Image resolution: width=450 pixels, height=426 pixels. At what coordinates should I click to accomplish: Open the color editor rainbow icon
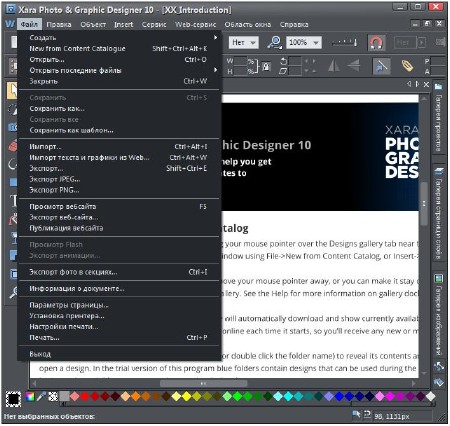[30, 397]
